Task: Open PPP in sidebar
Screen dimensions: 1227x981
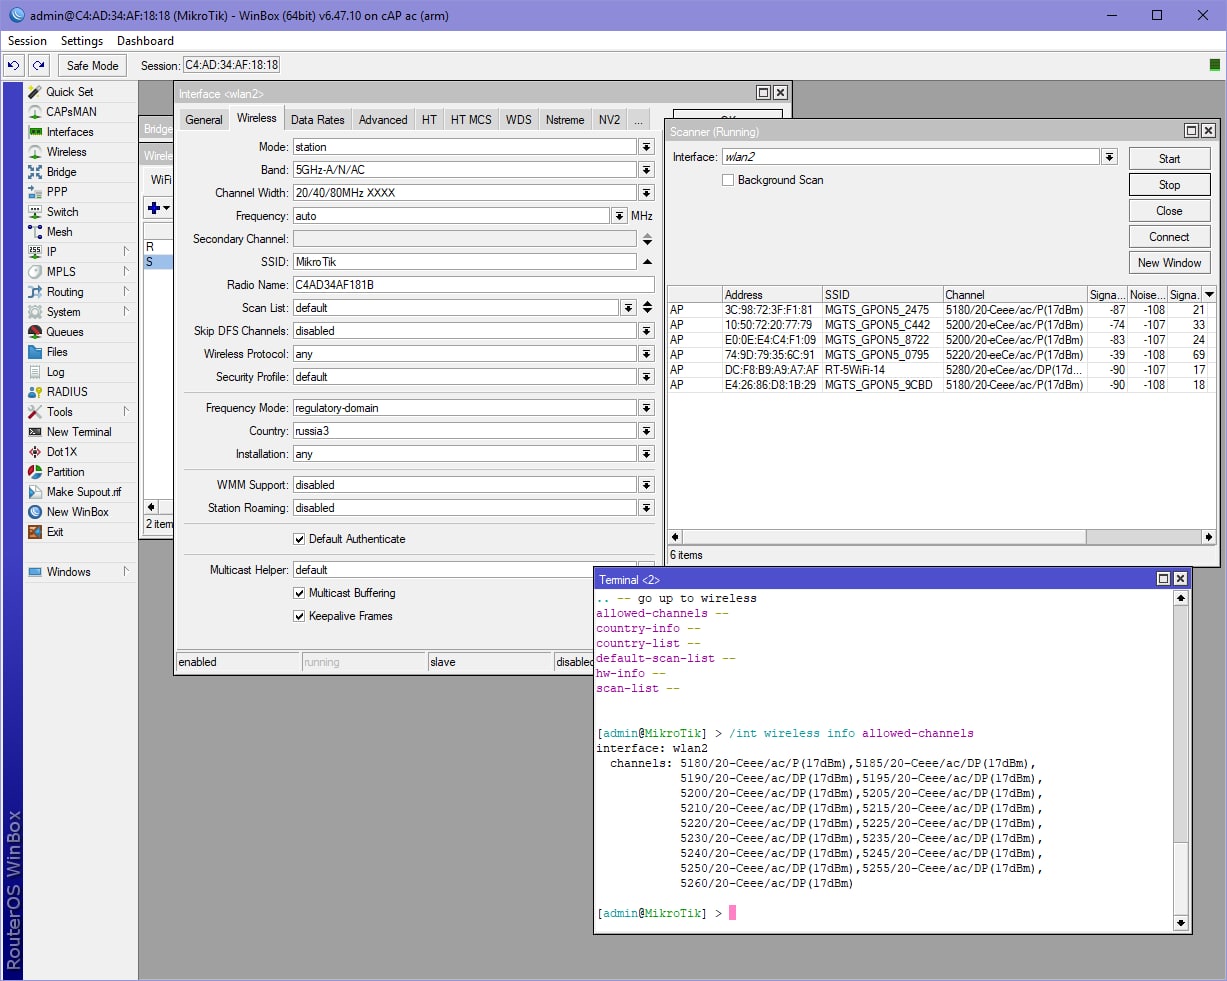Action: pyautogui.click(x=57, y=191)
